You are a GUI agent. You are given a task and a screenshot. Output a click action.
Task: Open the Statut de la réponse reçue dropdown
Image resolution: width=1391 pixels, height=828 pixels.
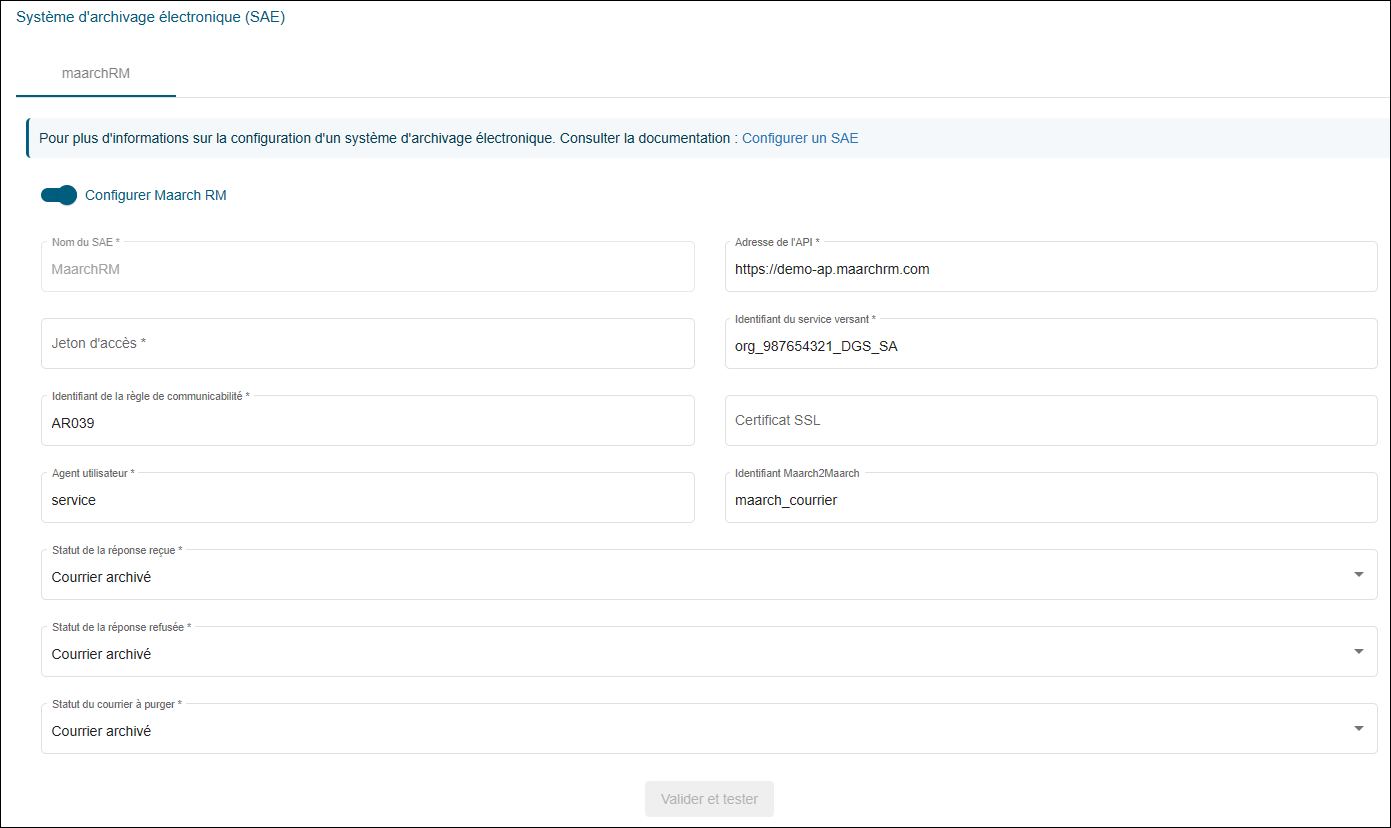[x=709, y=575]
